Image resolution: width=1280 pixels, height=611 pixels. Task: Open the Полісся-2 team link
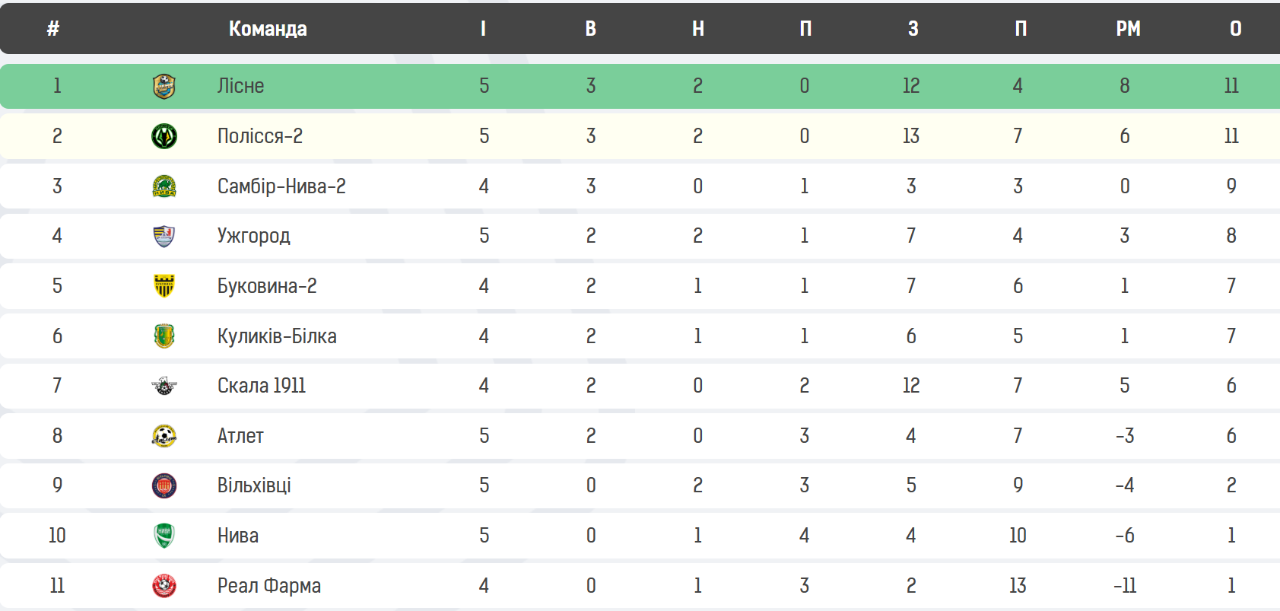(x=260, y=136)
